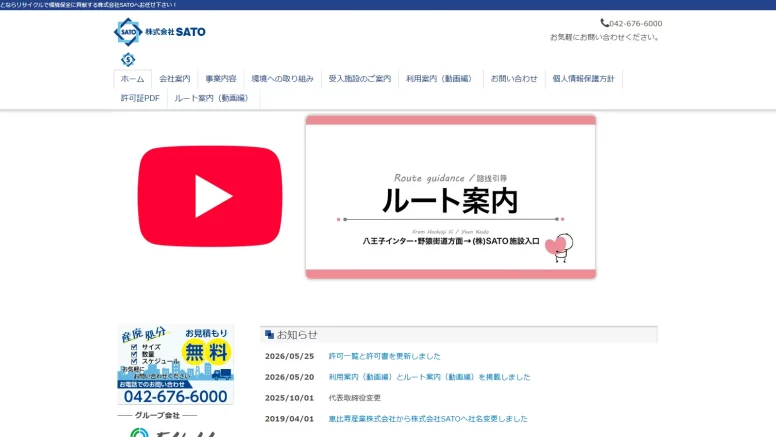
Task: Open 利用案内（動画編） menu item
Action: [x=440, y=79]
